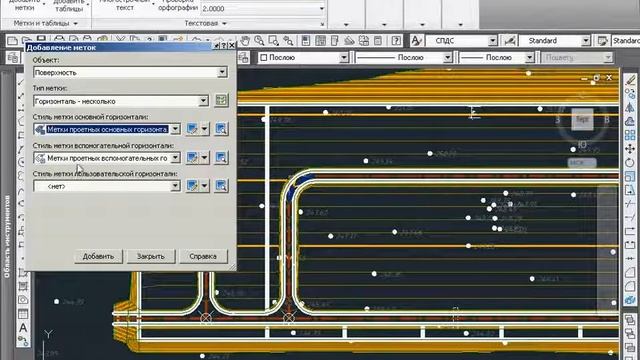The width and height of the screenshot is (640, 360).
Task: Select the Array tool
Action: coord(630,135)
